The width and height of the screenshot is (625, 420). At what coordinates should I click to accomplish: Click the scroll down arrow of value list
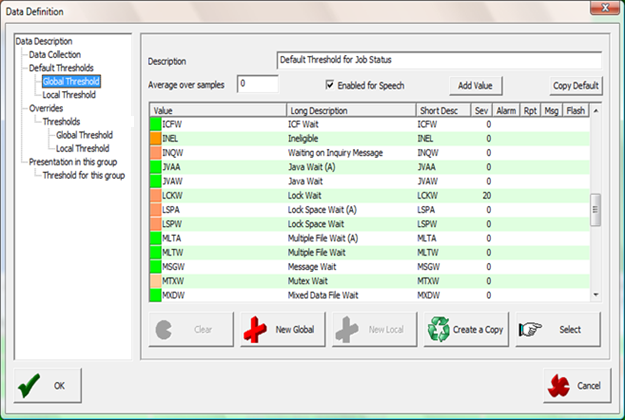pyautogui.click(x=596, y=295)
